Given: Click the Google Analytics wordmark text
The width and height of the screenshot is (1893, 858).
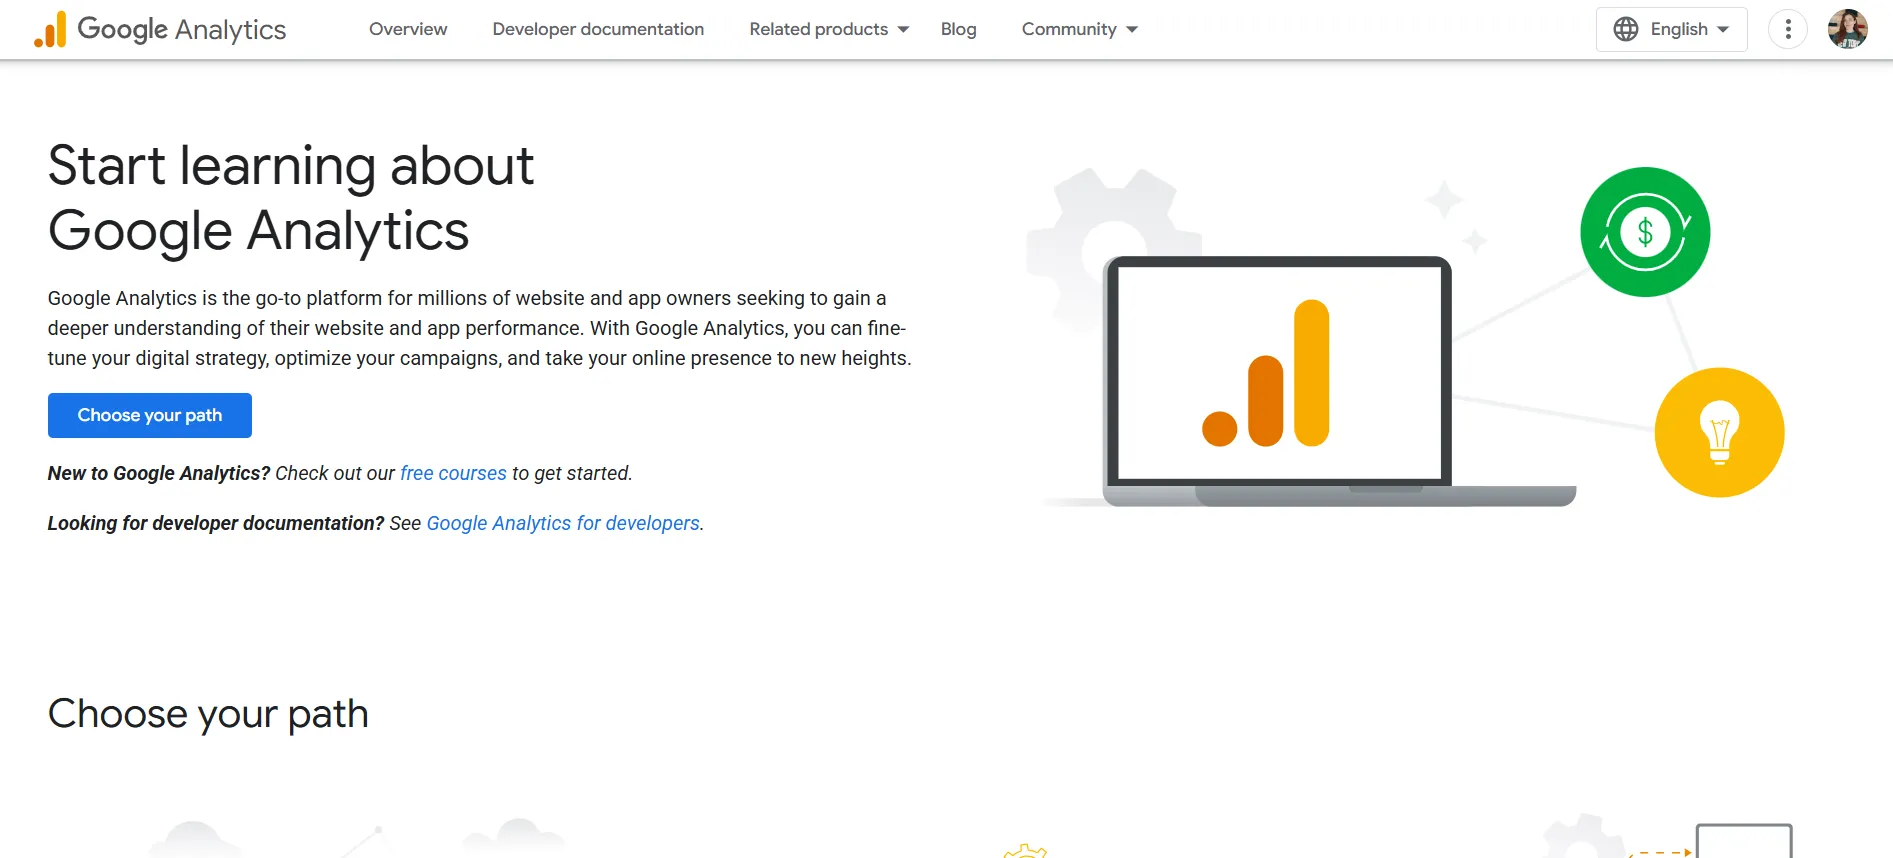Looking at the screenshot, I should [x=182, y=29].
